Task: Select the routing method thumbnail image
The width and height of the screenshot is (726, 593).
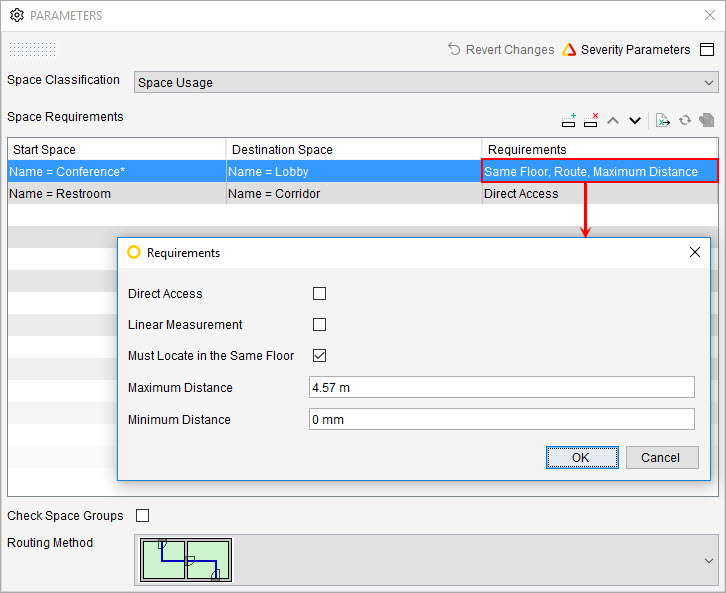Action: point(186,560)
